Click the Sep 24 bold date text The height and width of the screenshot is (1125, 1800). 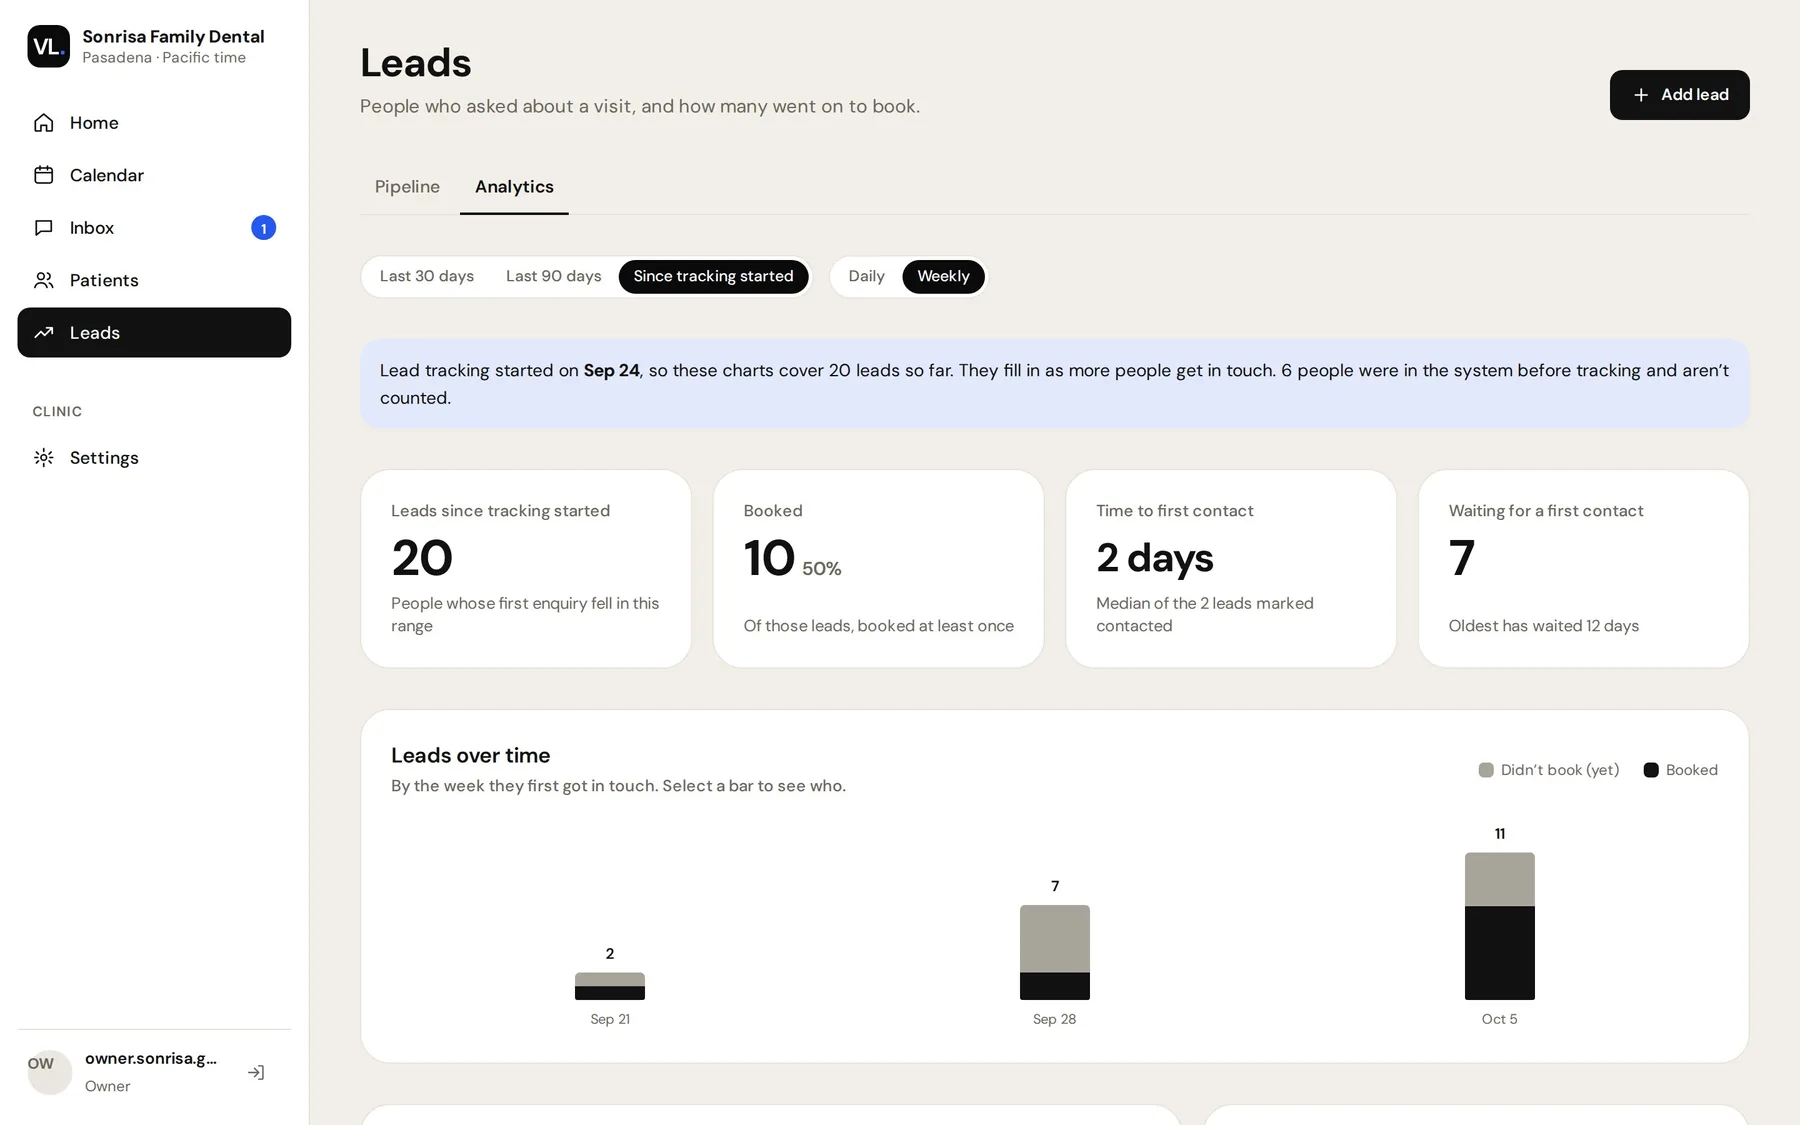(x=611, y=370)
